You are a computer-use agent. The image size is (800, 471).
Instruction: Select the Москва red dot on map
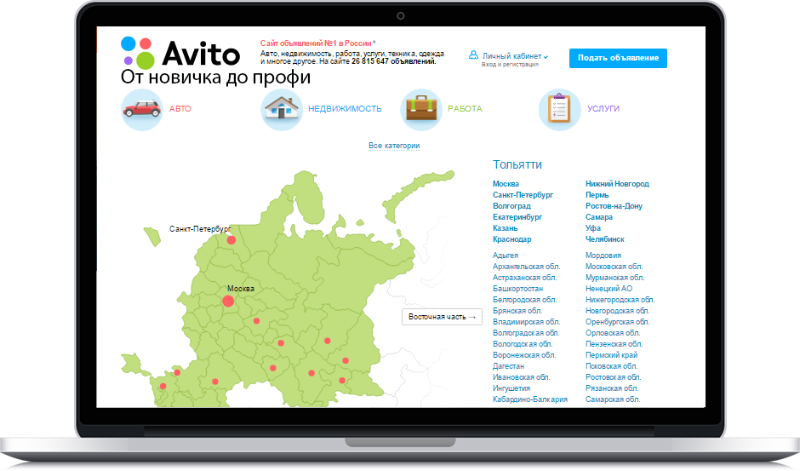pyautogui.click(x=228, y=300)
